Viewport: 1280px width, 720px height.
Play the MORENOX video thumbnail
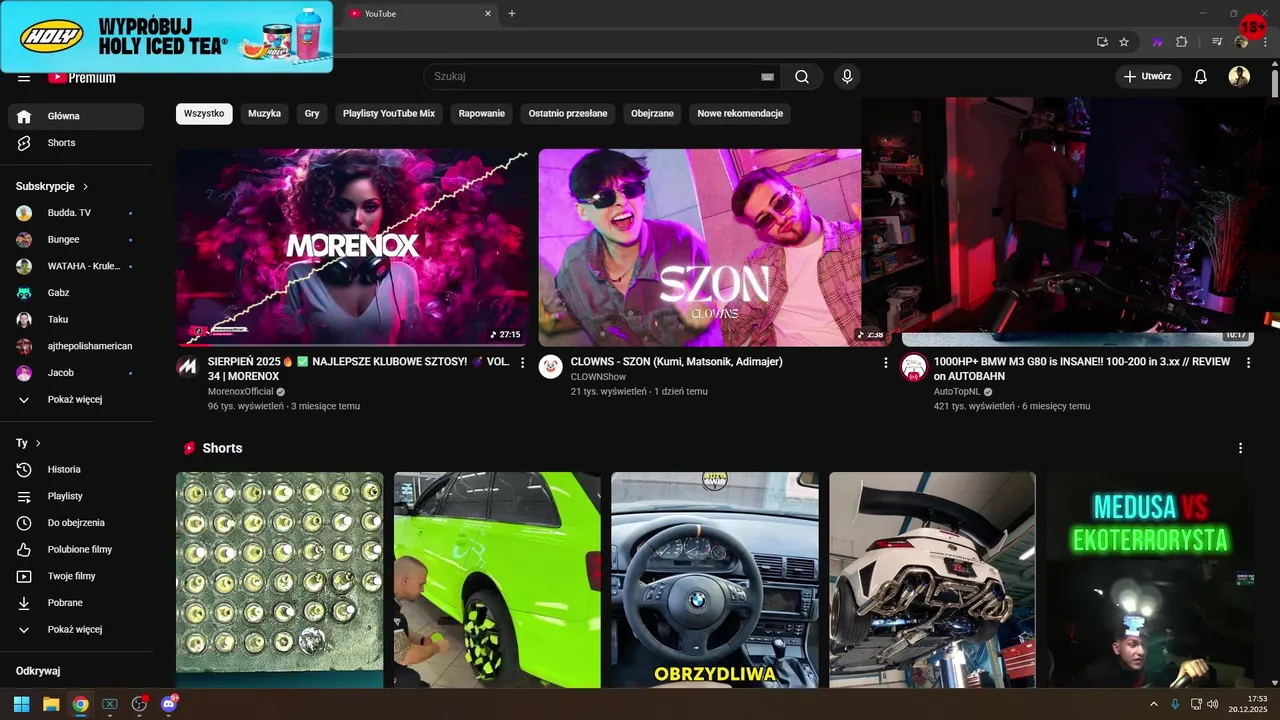352,247
